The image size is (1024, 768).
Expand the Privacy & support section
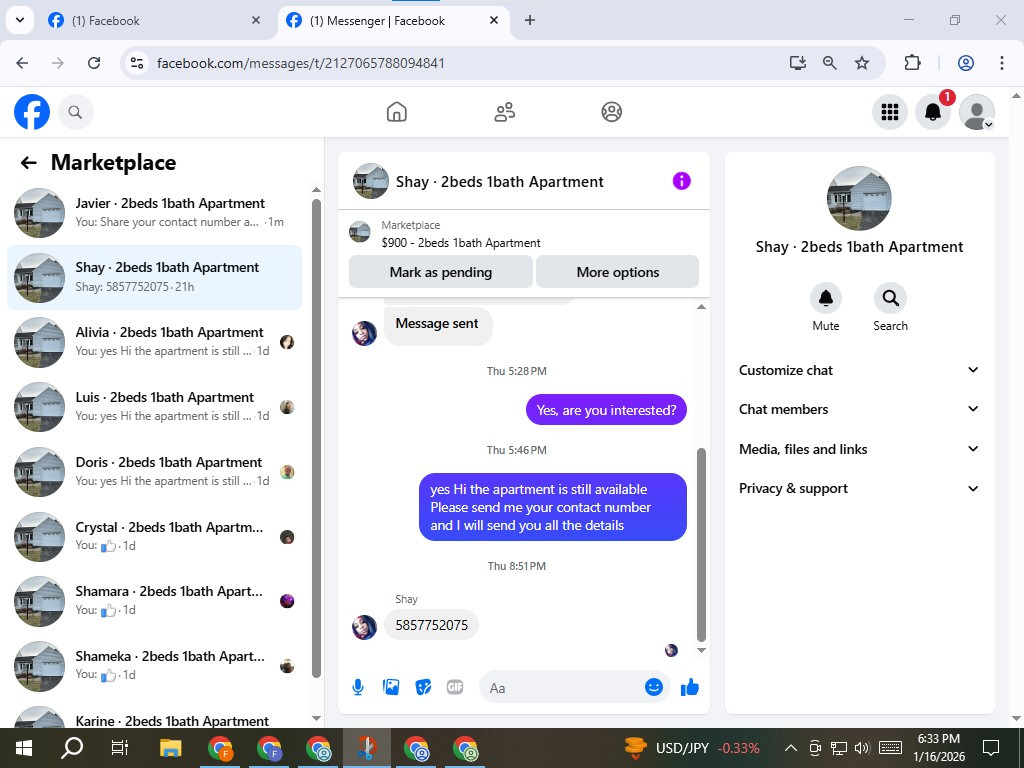[x=859, y=488]
